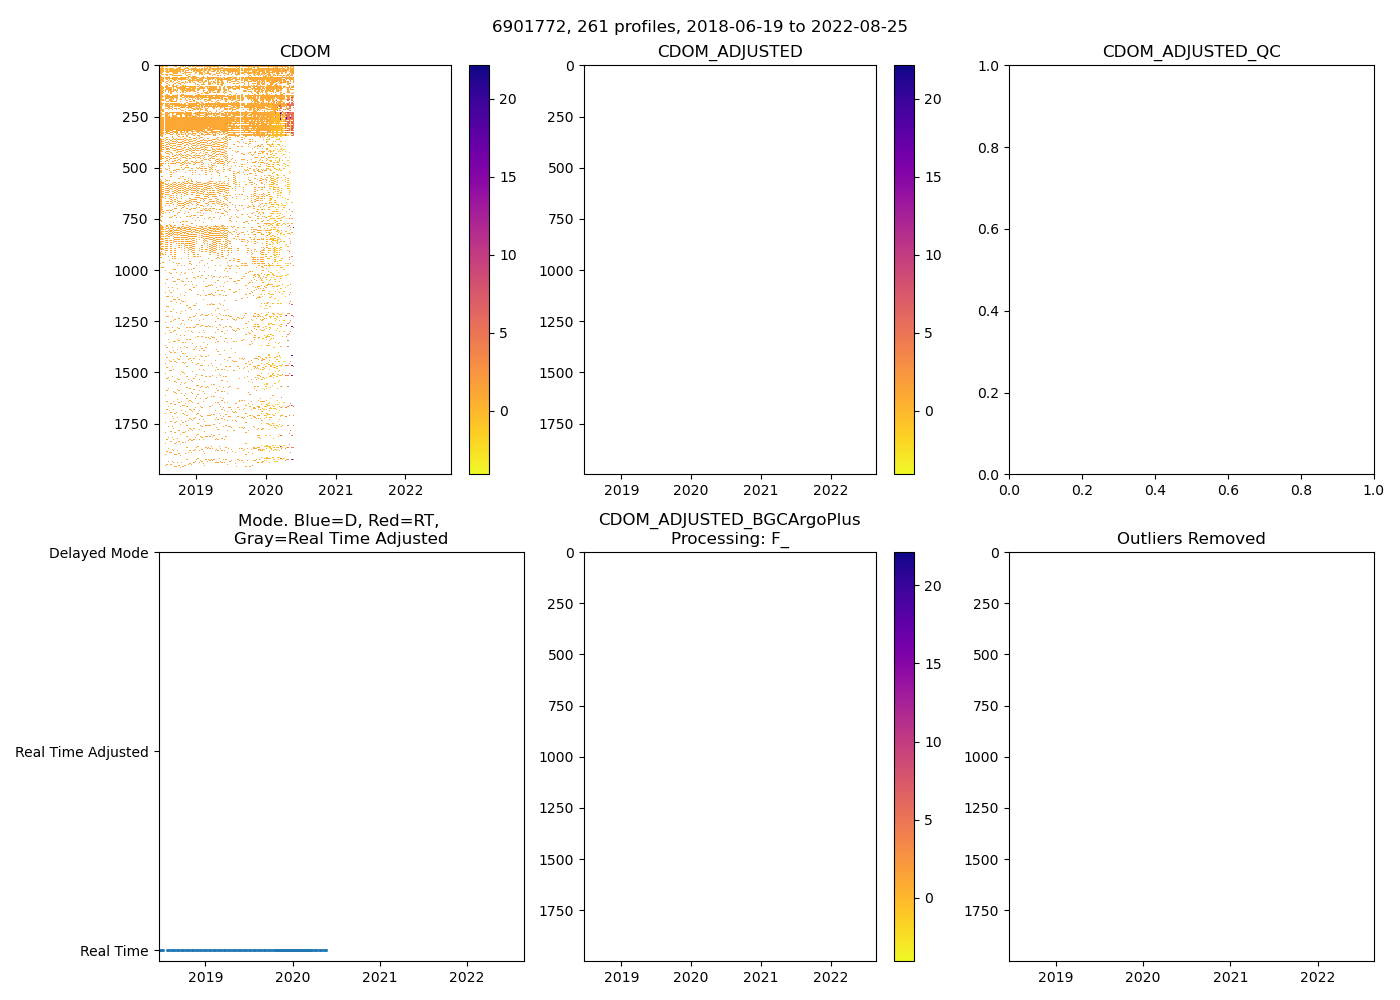
Task: Click the Real Time axis label
Action: pyautogui.click(x=114, y=951)
